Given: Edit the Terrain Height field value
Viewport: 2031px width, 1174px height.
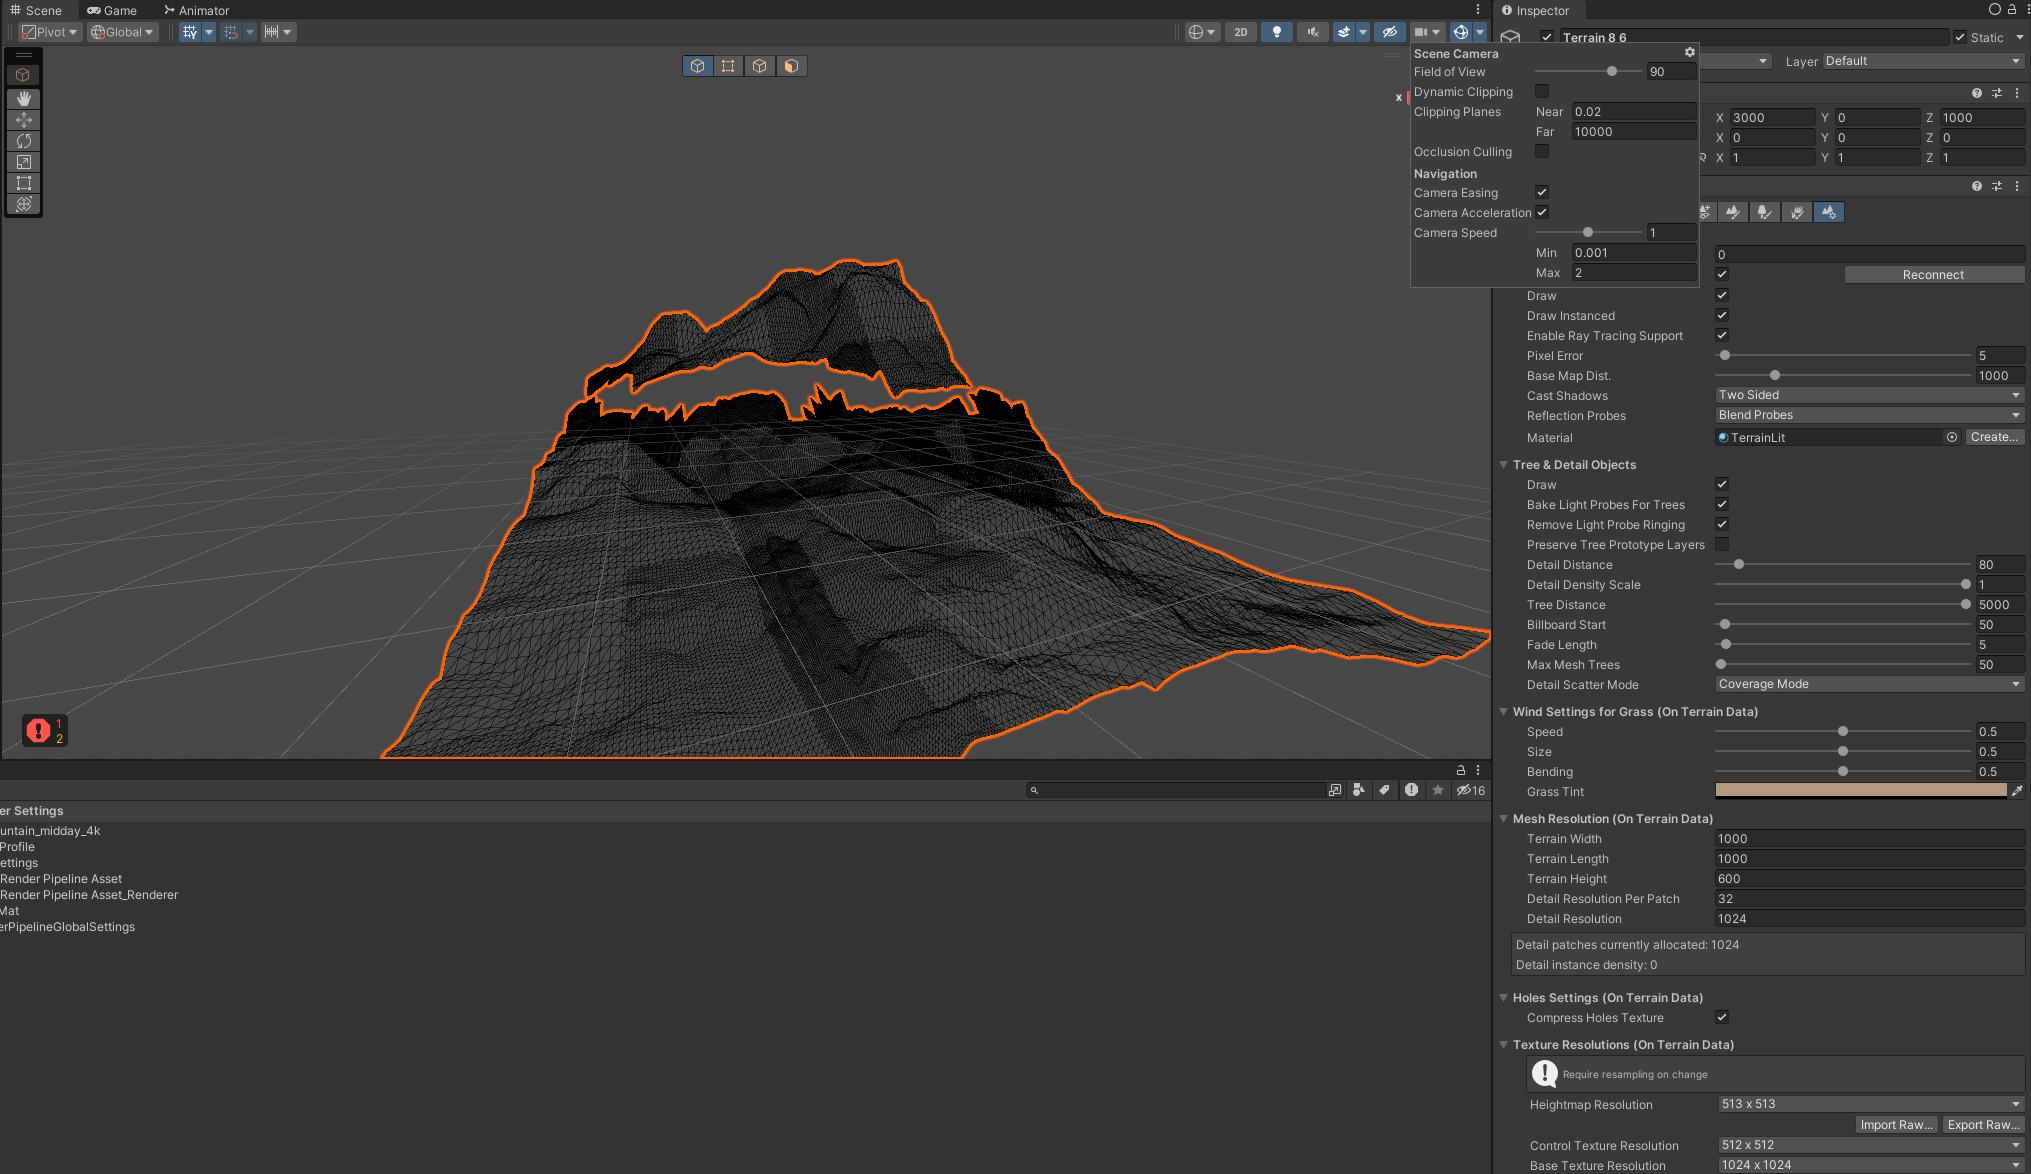Looking at the screenshot, I should point(1868,878).
